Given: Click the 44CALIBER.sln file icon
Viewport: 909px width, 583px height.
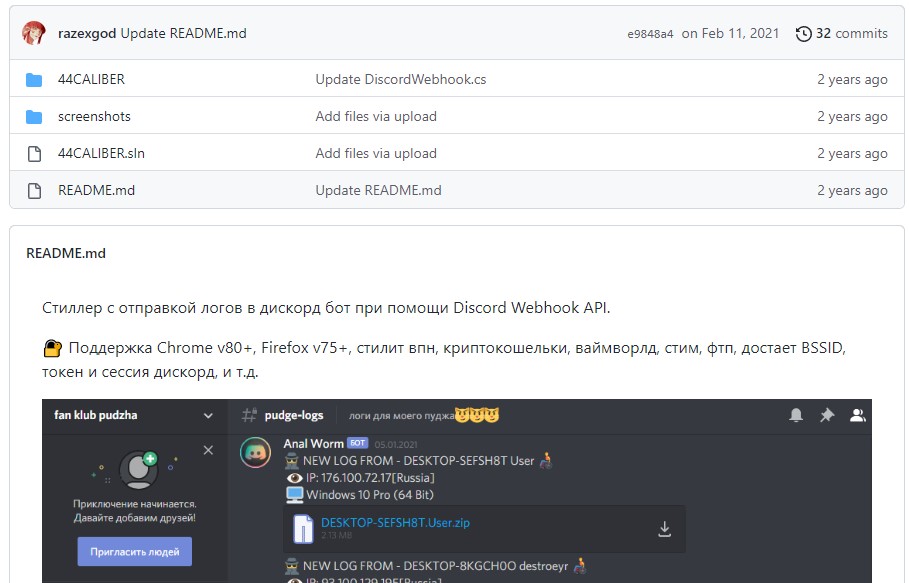Looking at the screenshot, I should pos(34,154).
